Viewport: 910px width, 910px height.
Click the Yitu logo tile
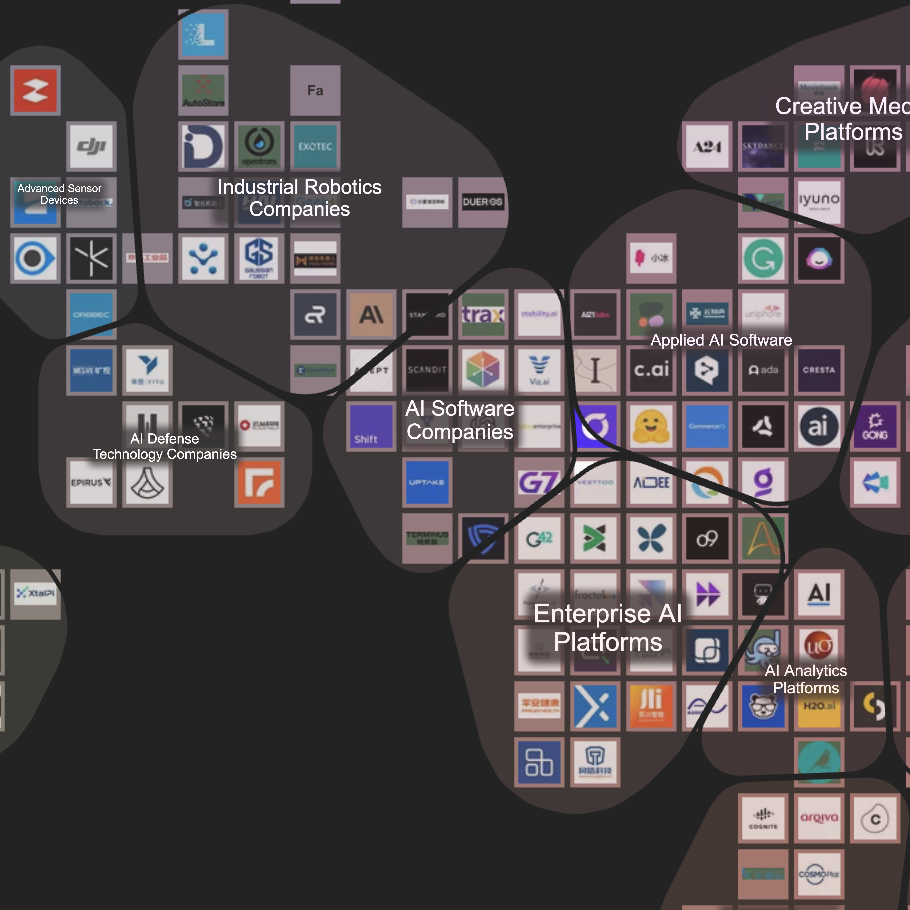pos(147,370)
